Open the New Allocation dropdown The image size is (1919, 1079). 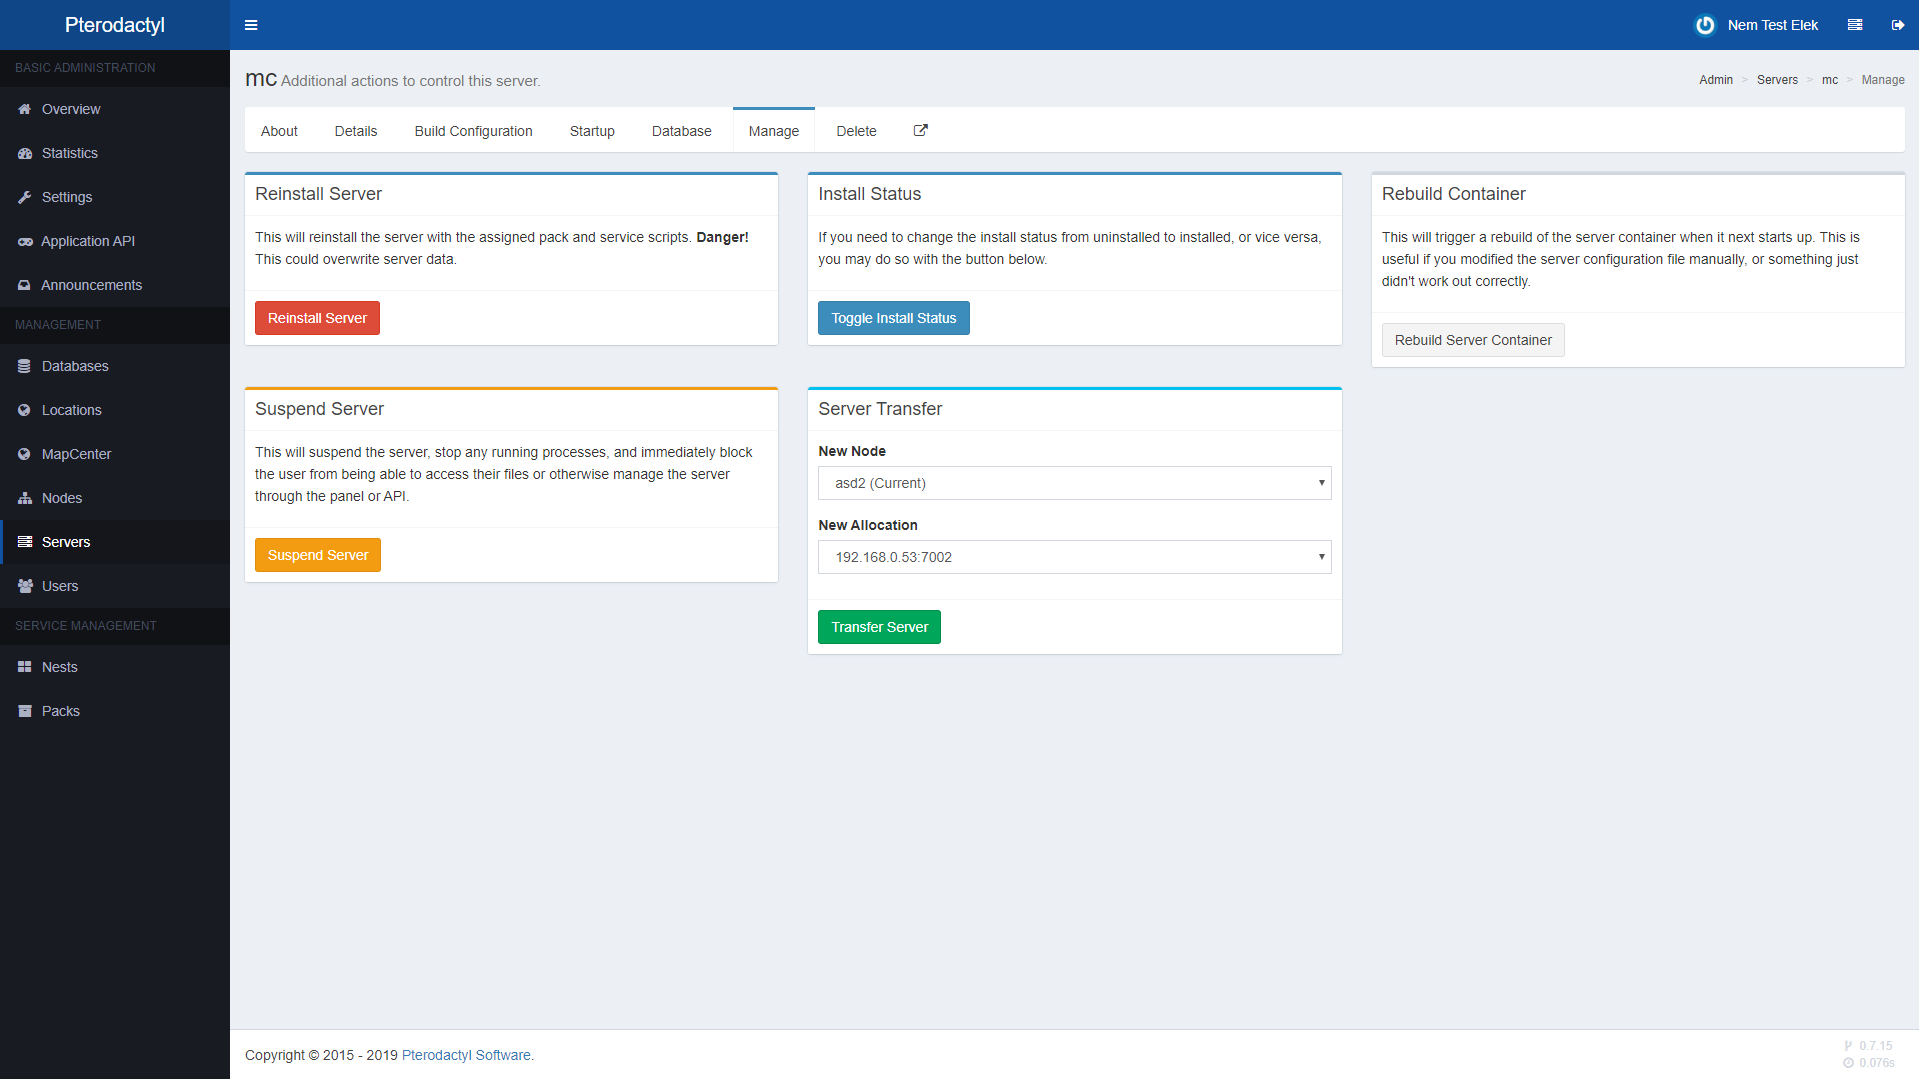click(1074, 557)
